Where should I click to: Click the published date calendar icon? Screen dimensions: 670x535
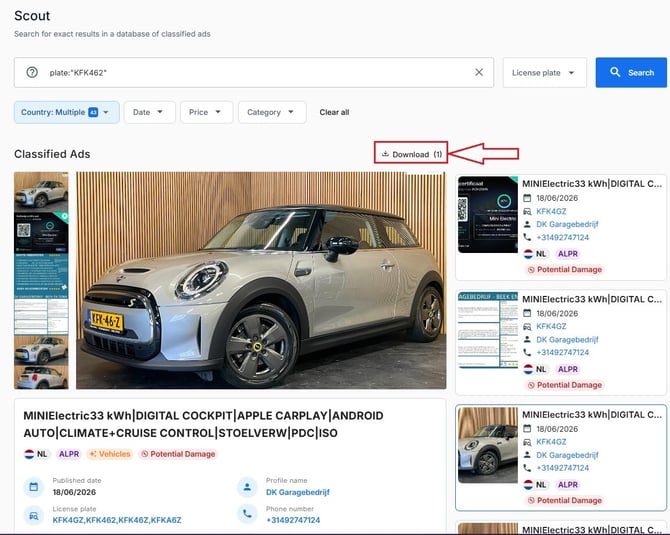[x=34, y=487]
